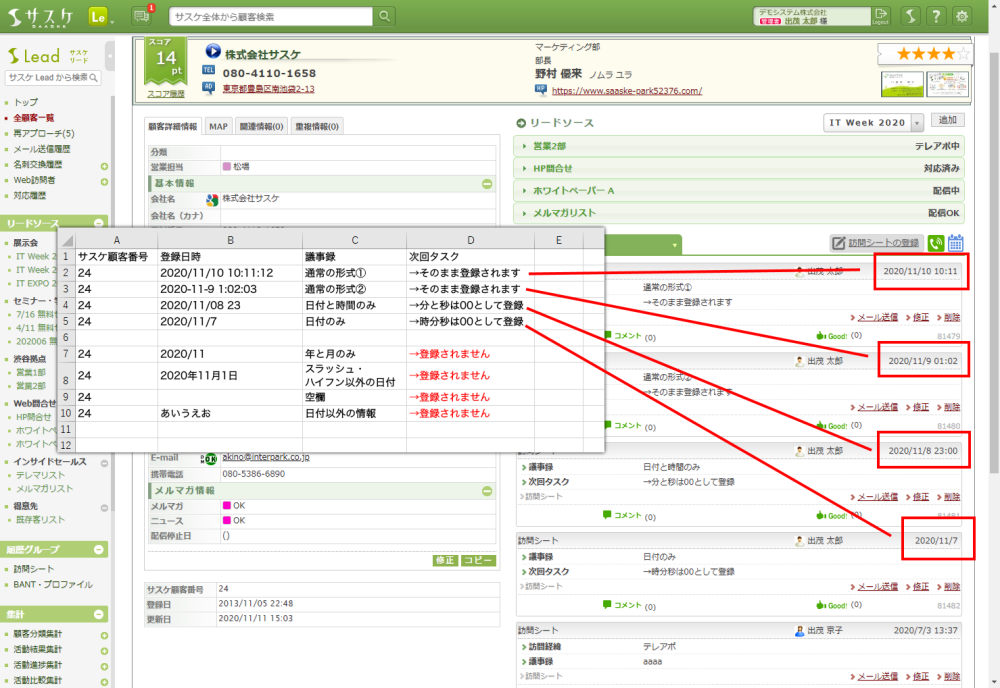Viewport: 1000px width, 688px height.
Task: Collapse the メルマガ情報 section
Action: pyautogui.click(x=487, y=491)
